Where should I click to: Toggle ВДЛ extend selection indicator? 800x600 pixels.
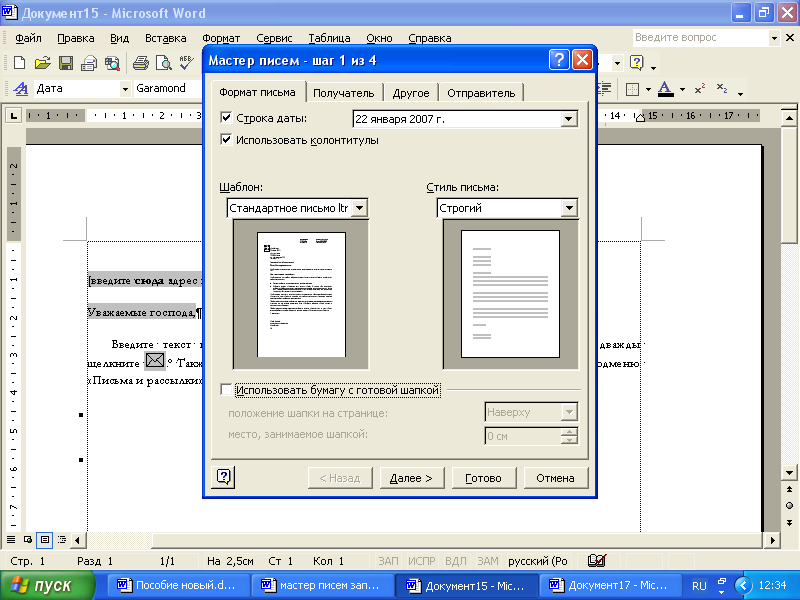point(456,561)
